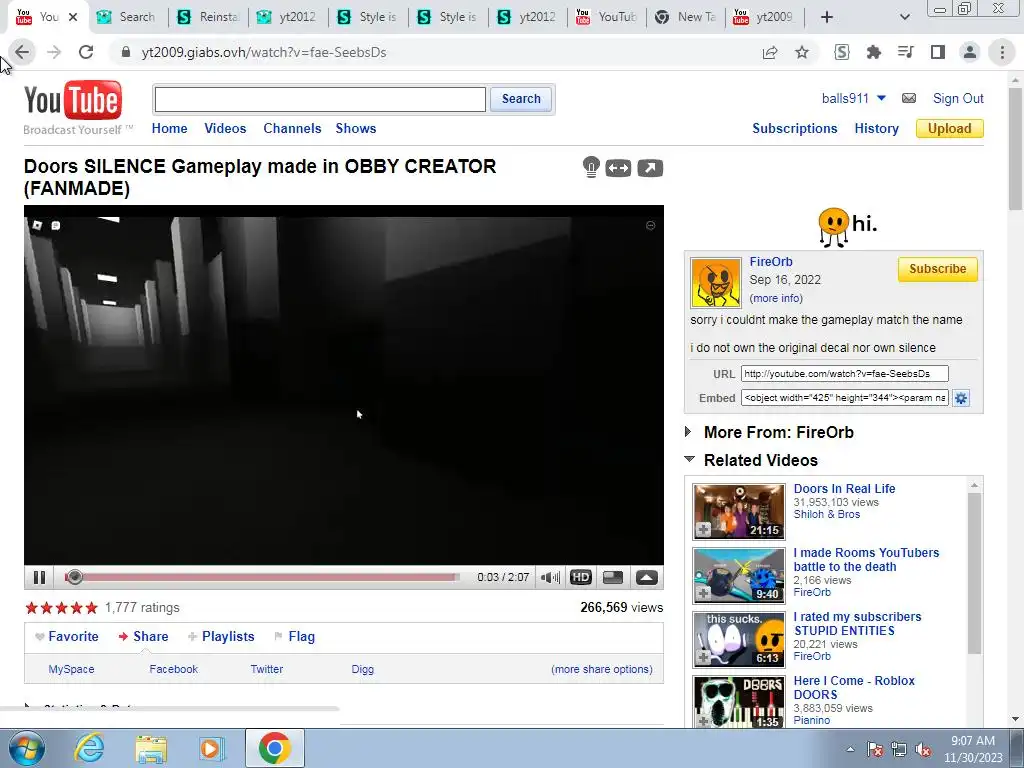Click the YouTube search text box
Viewport: 1024px width, 768px height.
click(x=320, y=99)
